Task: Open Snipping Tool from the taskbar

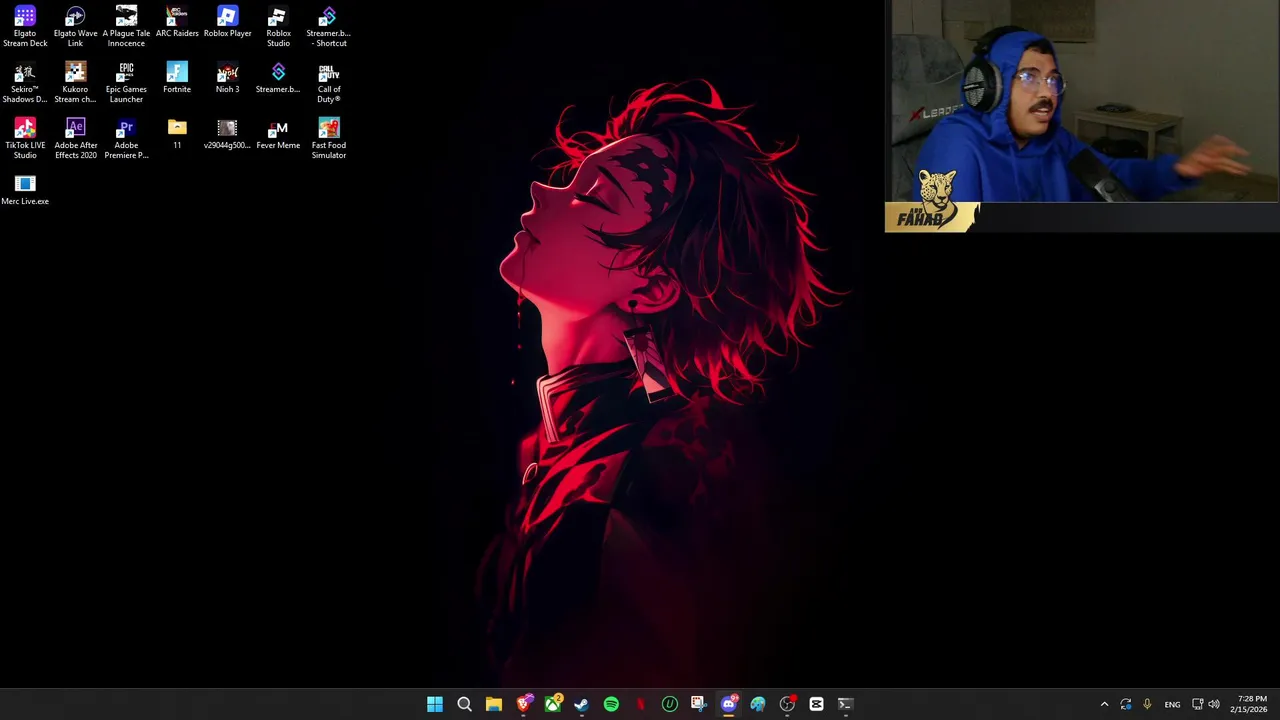Action: (699, 704)
